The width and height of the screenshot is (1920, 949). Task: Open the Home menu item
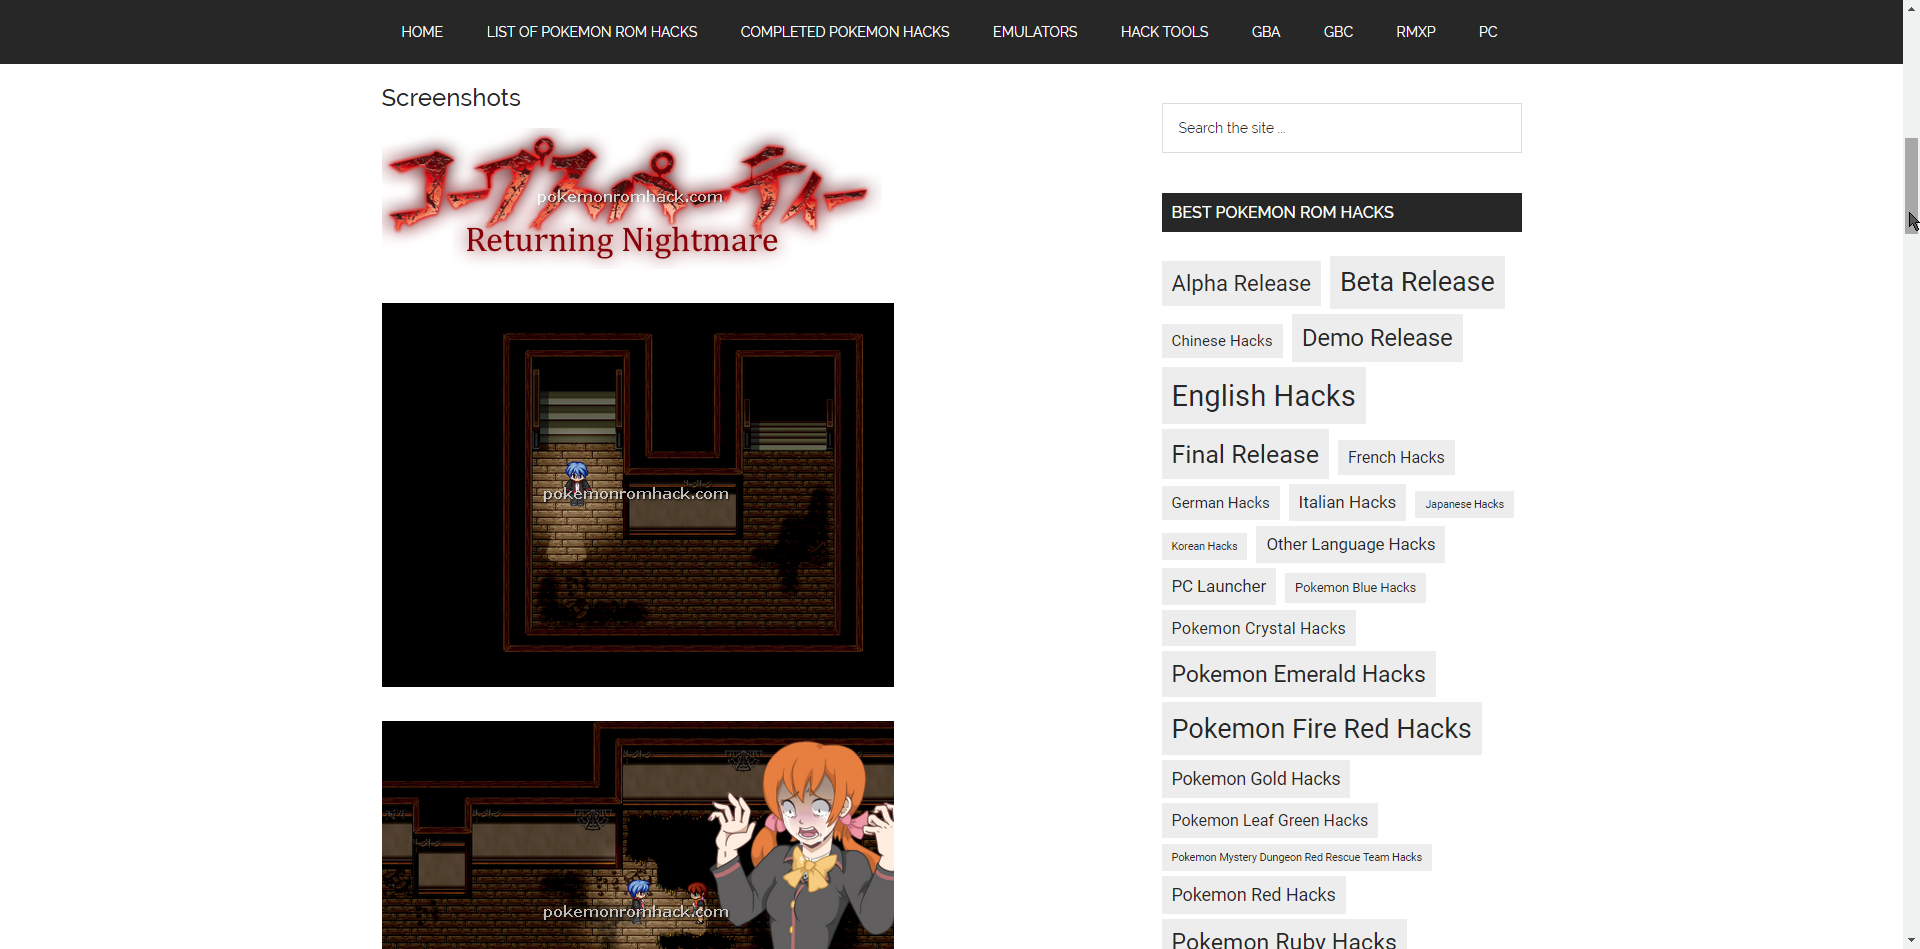coord(421,32)
